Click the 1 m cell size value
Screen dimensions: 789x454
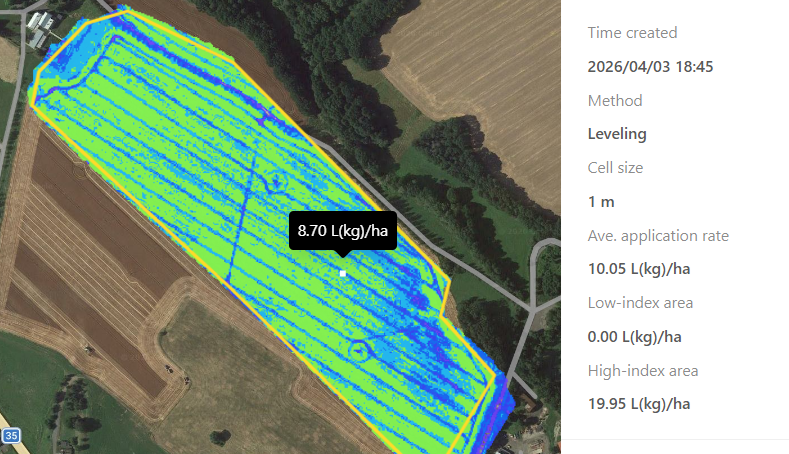(x=601, y=202)
